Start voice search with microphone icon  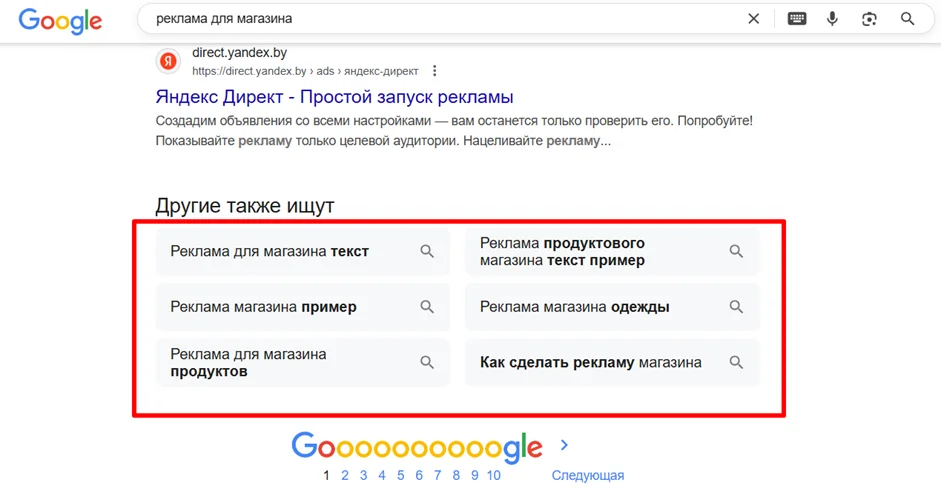tap(832, 19)
